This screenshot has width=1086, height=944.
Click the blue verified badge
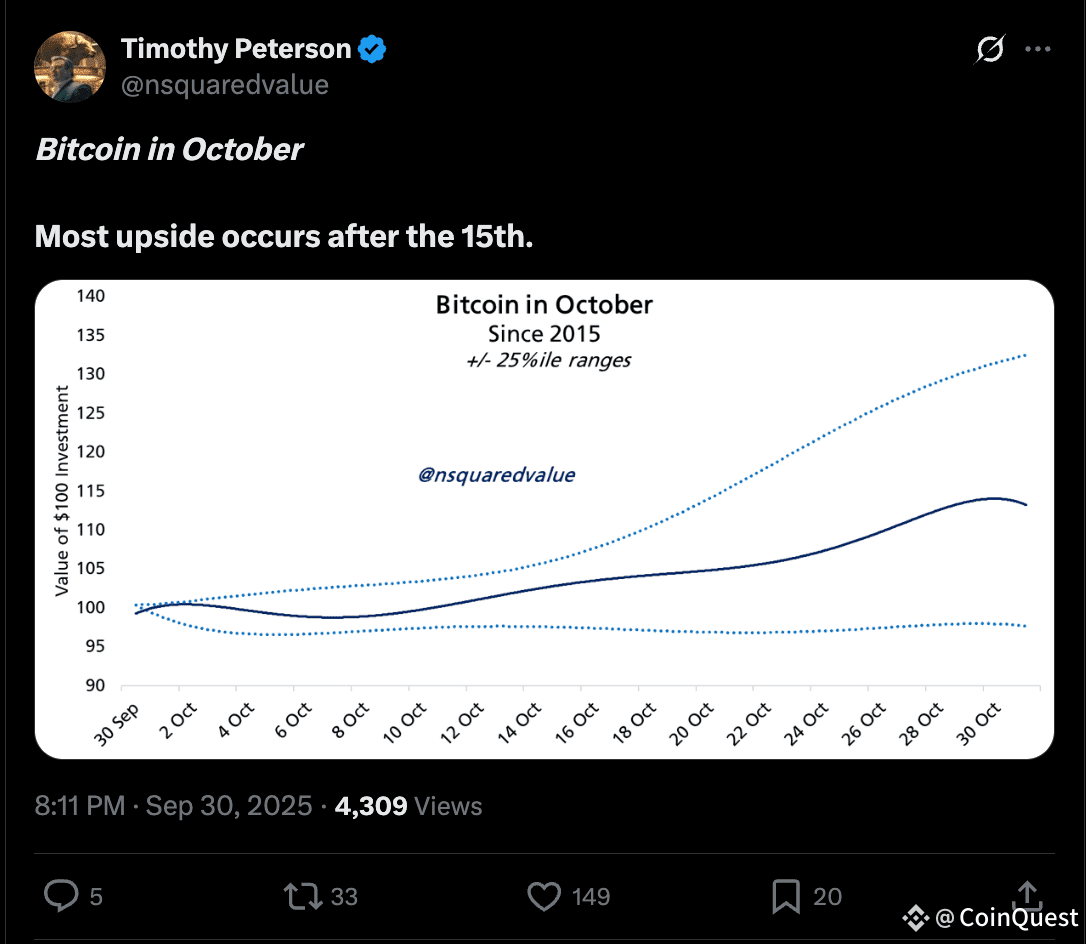click(x=373, y=48)
